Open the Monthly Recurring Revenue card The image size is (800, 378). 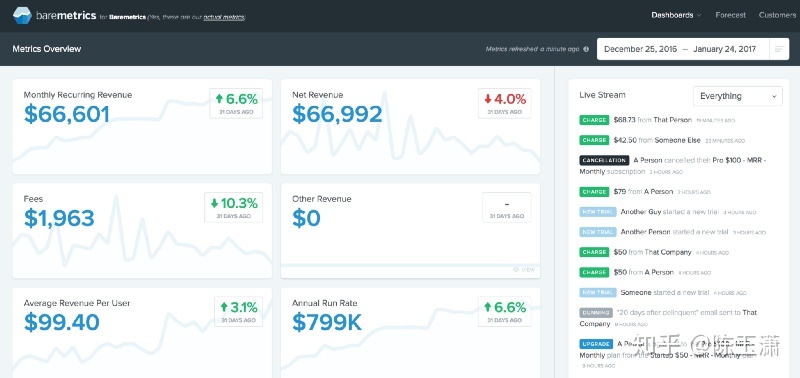click(x=142, y=127)
